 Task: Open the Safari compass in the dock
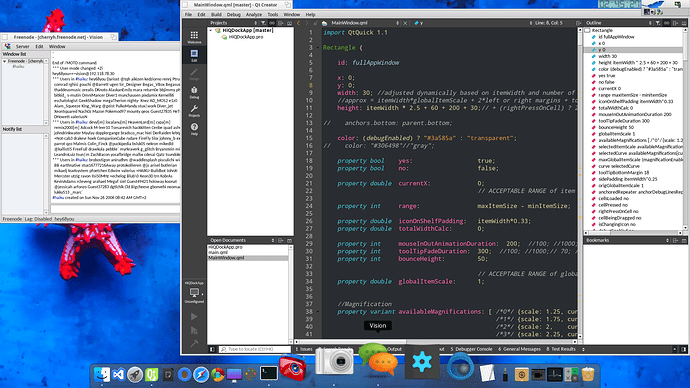[201, 374]
